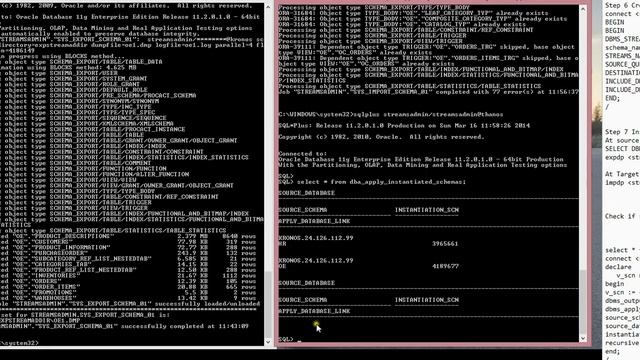Click 'SCHEMA_EXPORT/SYSTEM_GRANT' in the left console
The image size is (640, 360).
point(98,78)
